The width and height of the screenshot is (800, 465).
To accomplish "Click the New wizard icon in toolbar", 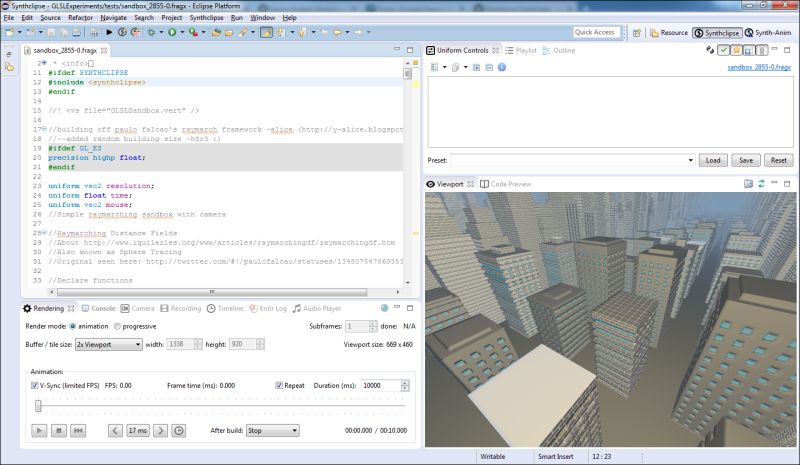I will (10, 32).
